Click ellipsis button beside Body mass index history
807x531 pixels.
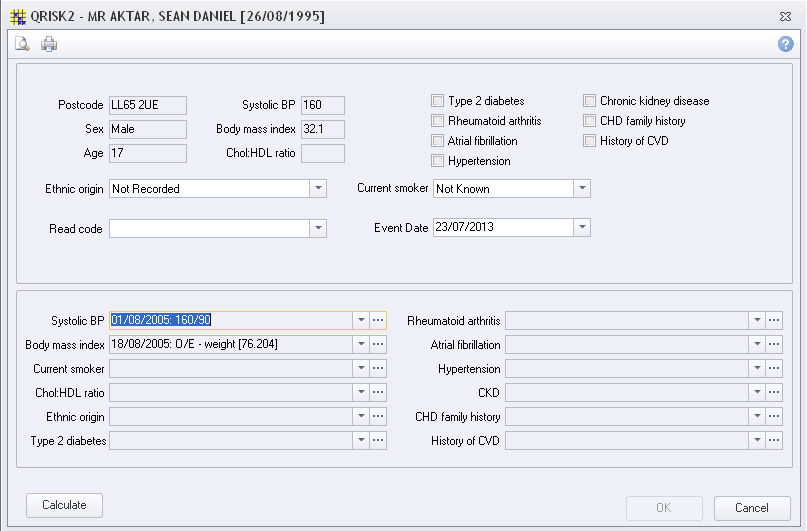pos(378,344)
